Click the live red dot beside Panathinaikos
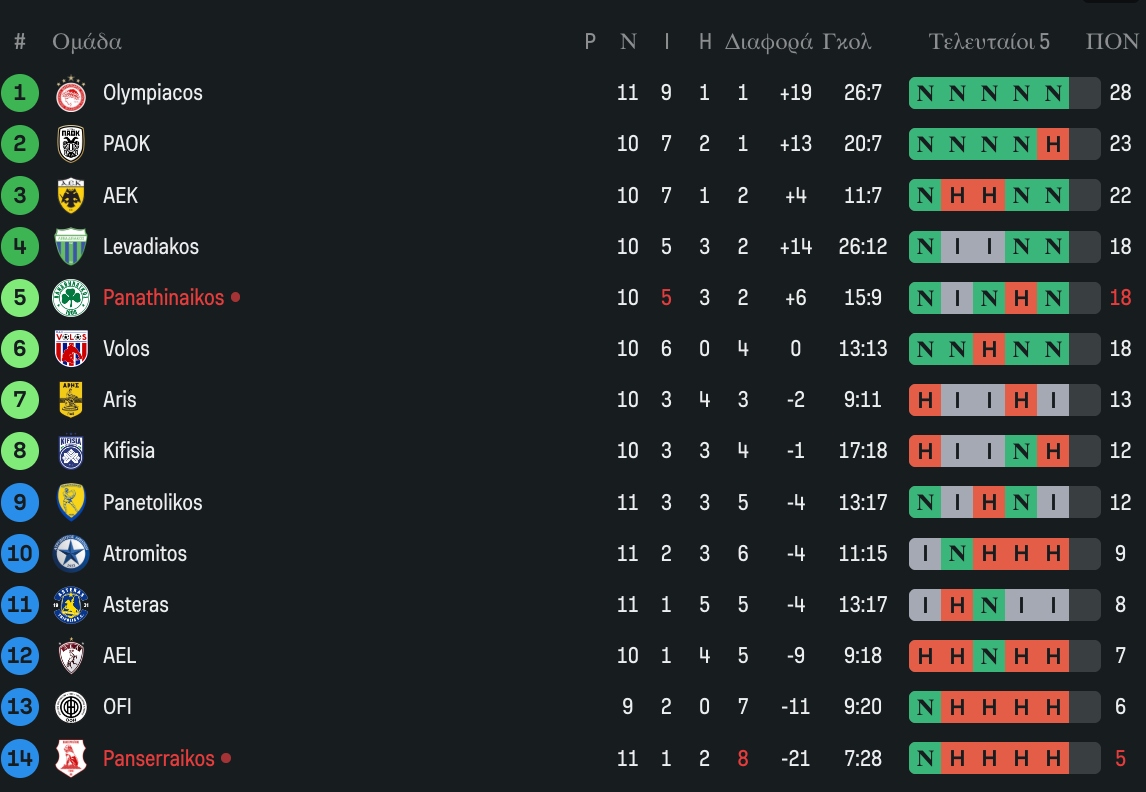The height and width of the screenshot is (792, 1146). pos(235,297)
